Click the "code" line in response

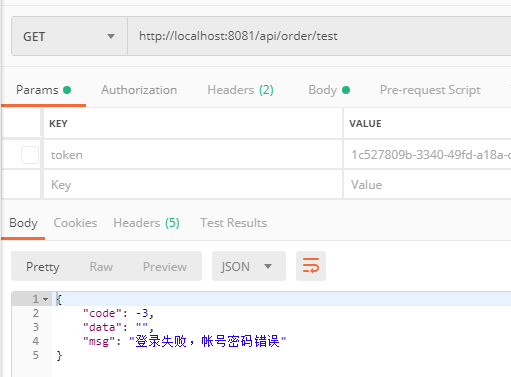pyautogui.click(x=118, y=313)
